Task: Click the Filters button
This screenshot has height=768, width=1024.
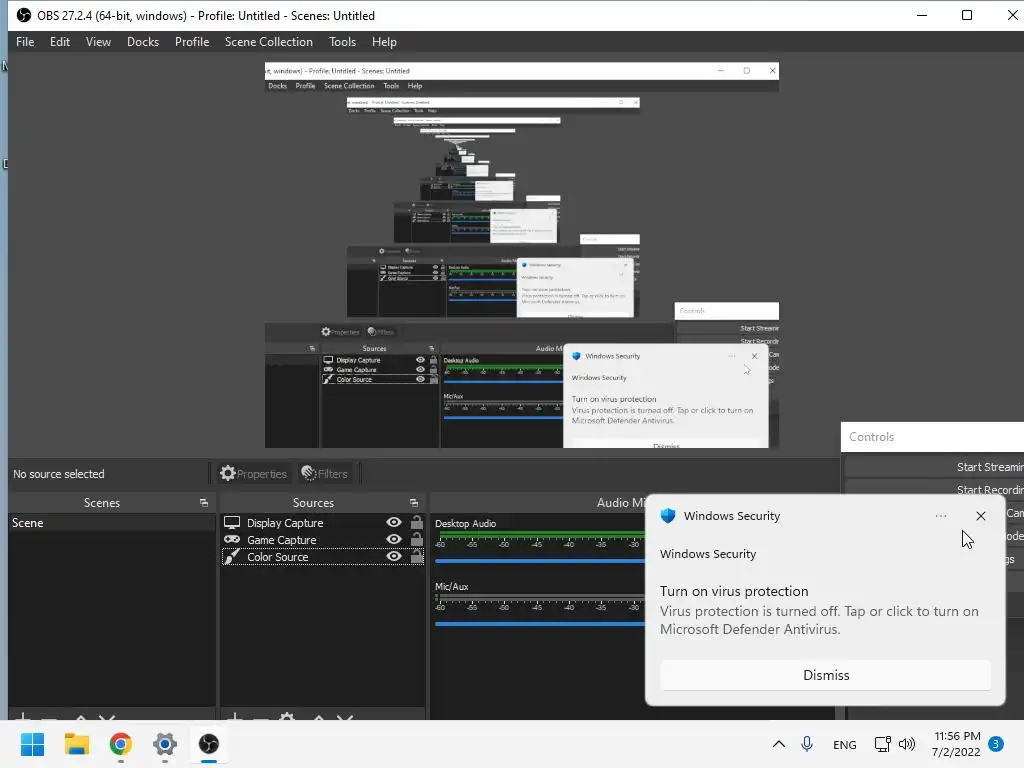Action: coord(325,473)
